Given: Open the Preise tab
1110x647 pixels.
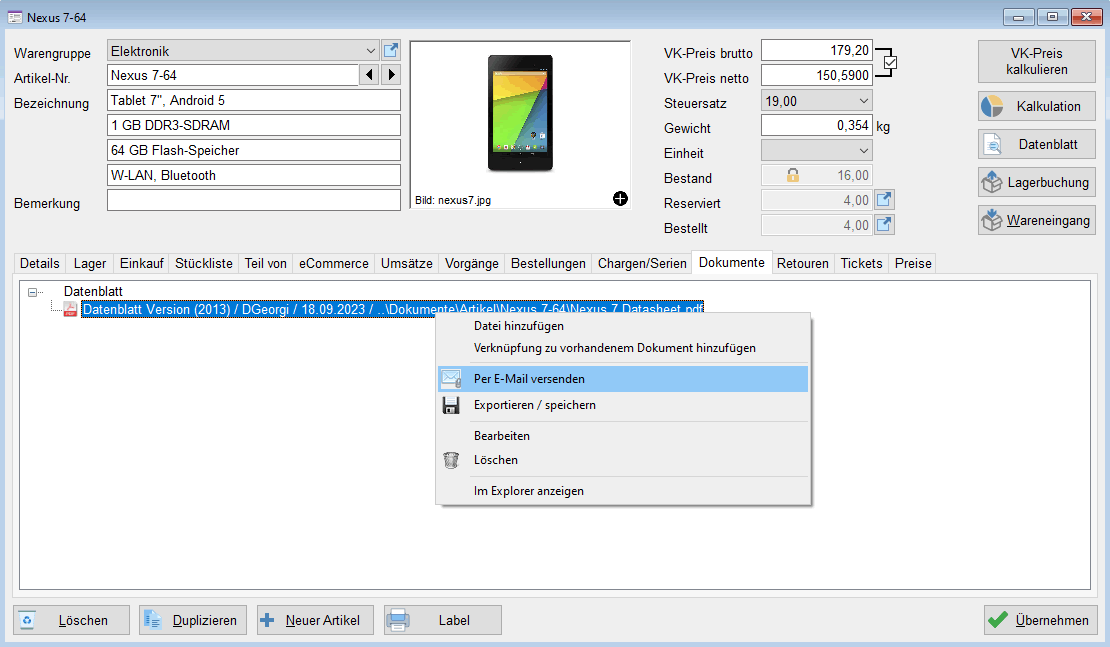Looking at the screenshot, I should click(913, 263).
